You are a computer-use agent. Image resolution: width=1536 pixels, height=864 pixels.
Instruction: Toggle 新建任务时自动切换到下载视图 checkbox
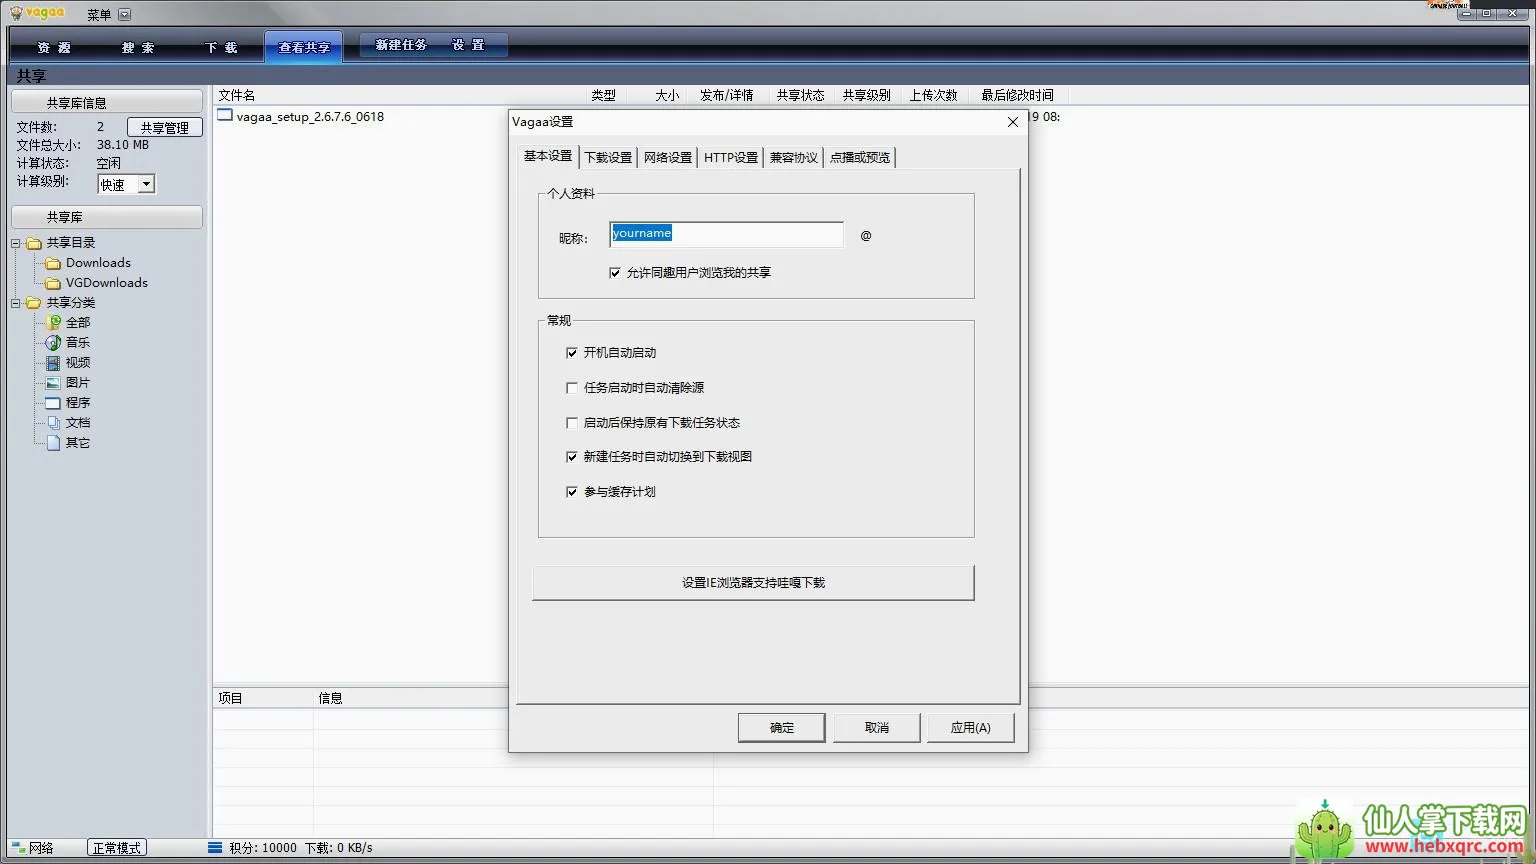[x=572, y=456]
